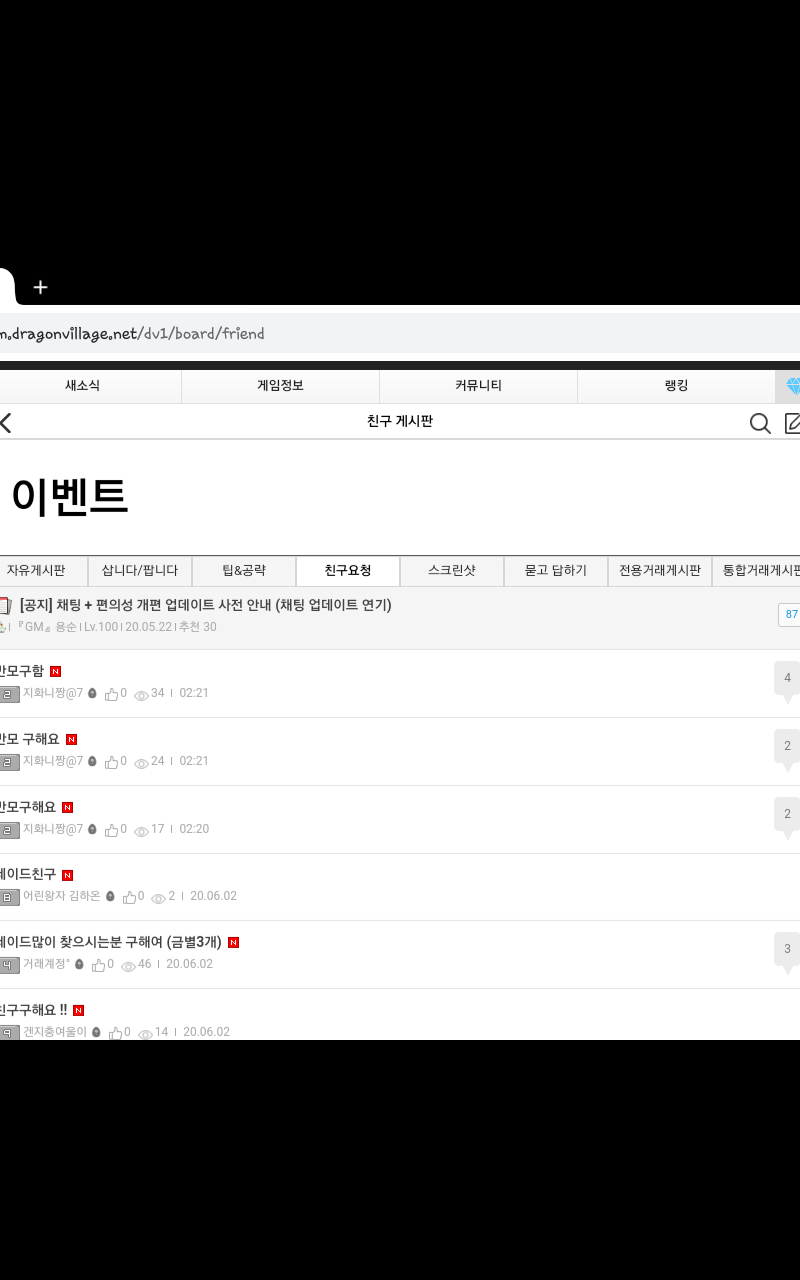Open the 게임정보 menu

[280, 386]
